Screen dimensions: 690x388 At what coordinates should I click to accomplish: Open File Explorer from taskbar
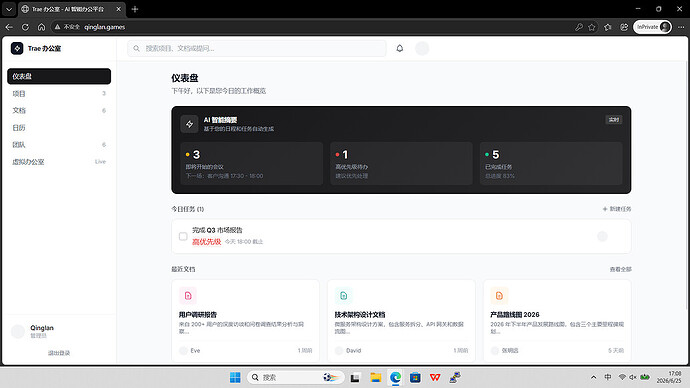pos(375,377)
